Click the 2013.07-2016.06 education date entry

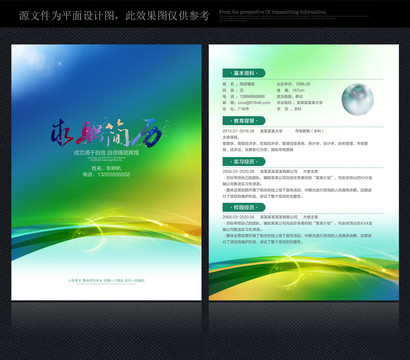tap(238, 131)
